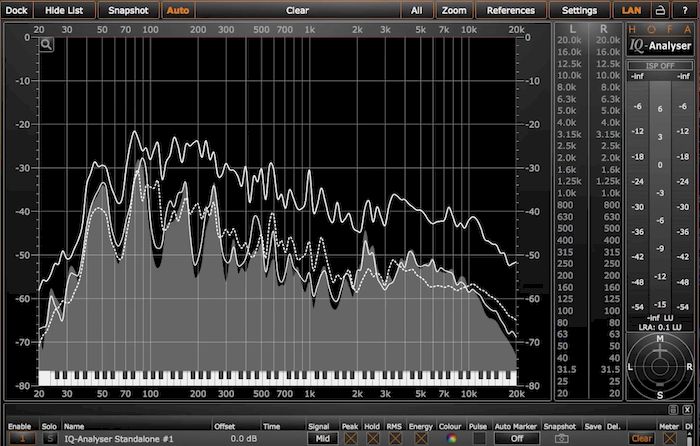Click the -inf LU loudness readout
The image size is (700, 446).
660,318
